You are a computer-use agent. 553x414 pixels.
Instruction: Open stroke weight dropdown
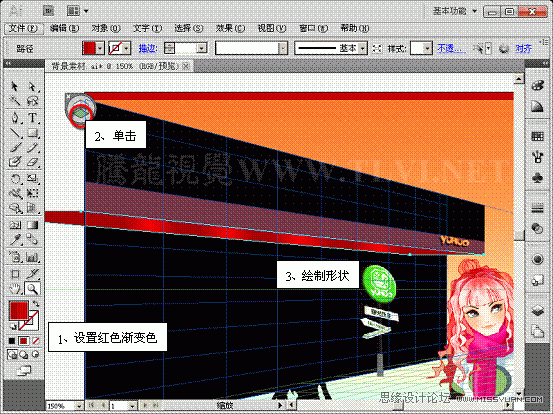click(x=201, y=48)
